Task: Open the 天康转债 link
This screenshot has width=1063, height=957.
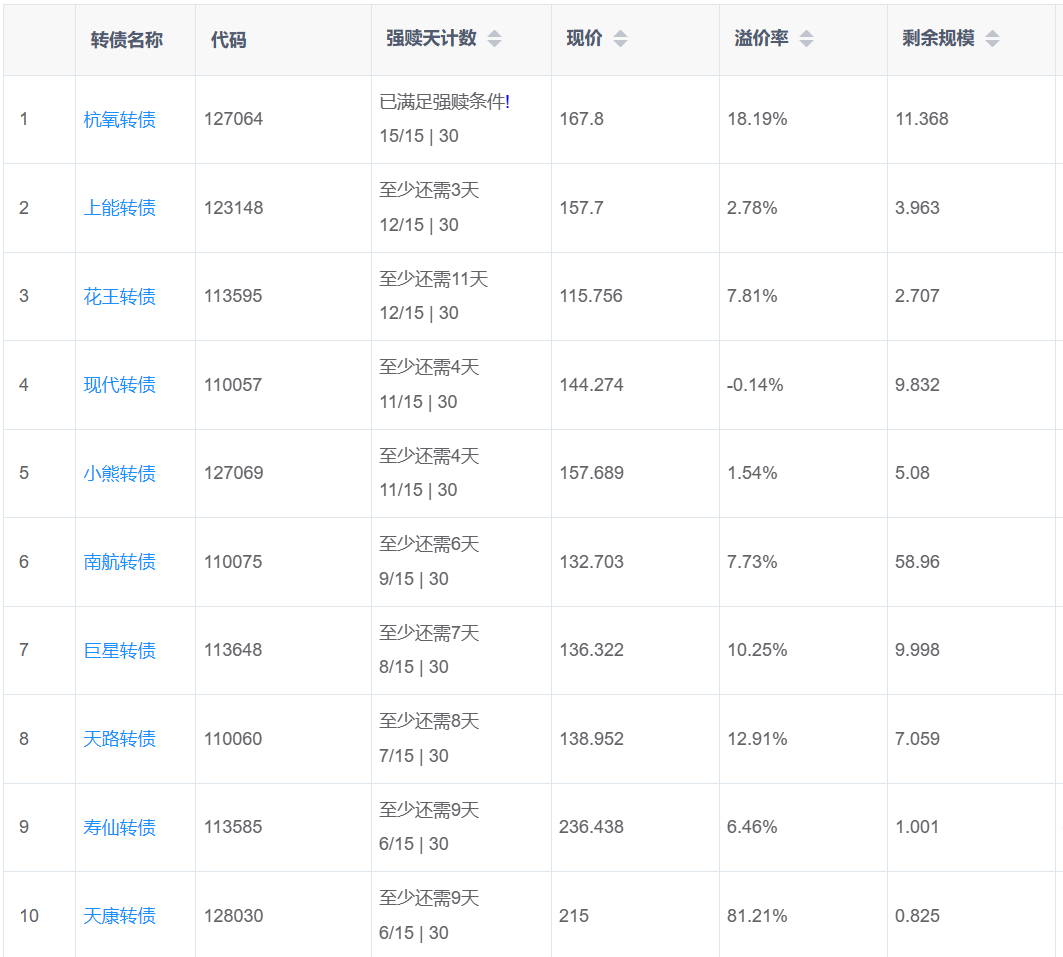Action: coord(120,916)
